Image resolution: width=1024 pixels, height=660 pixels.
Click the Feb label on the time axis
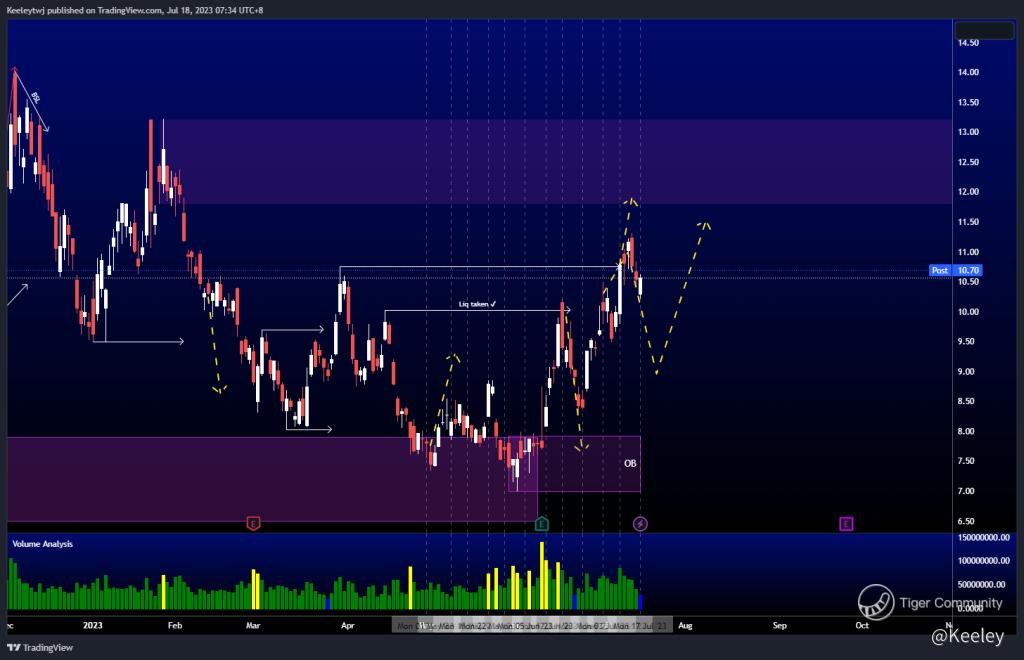(x=174, y=625)
